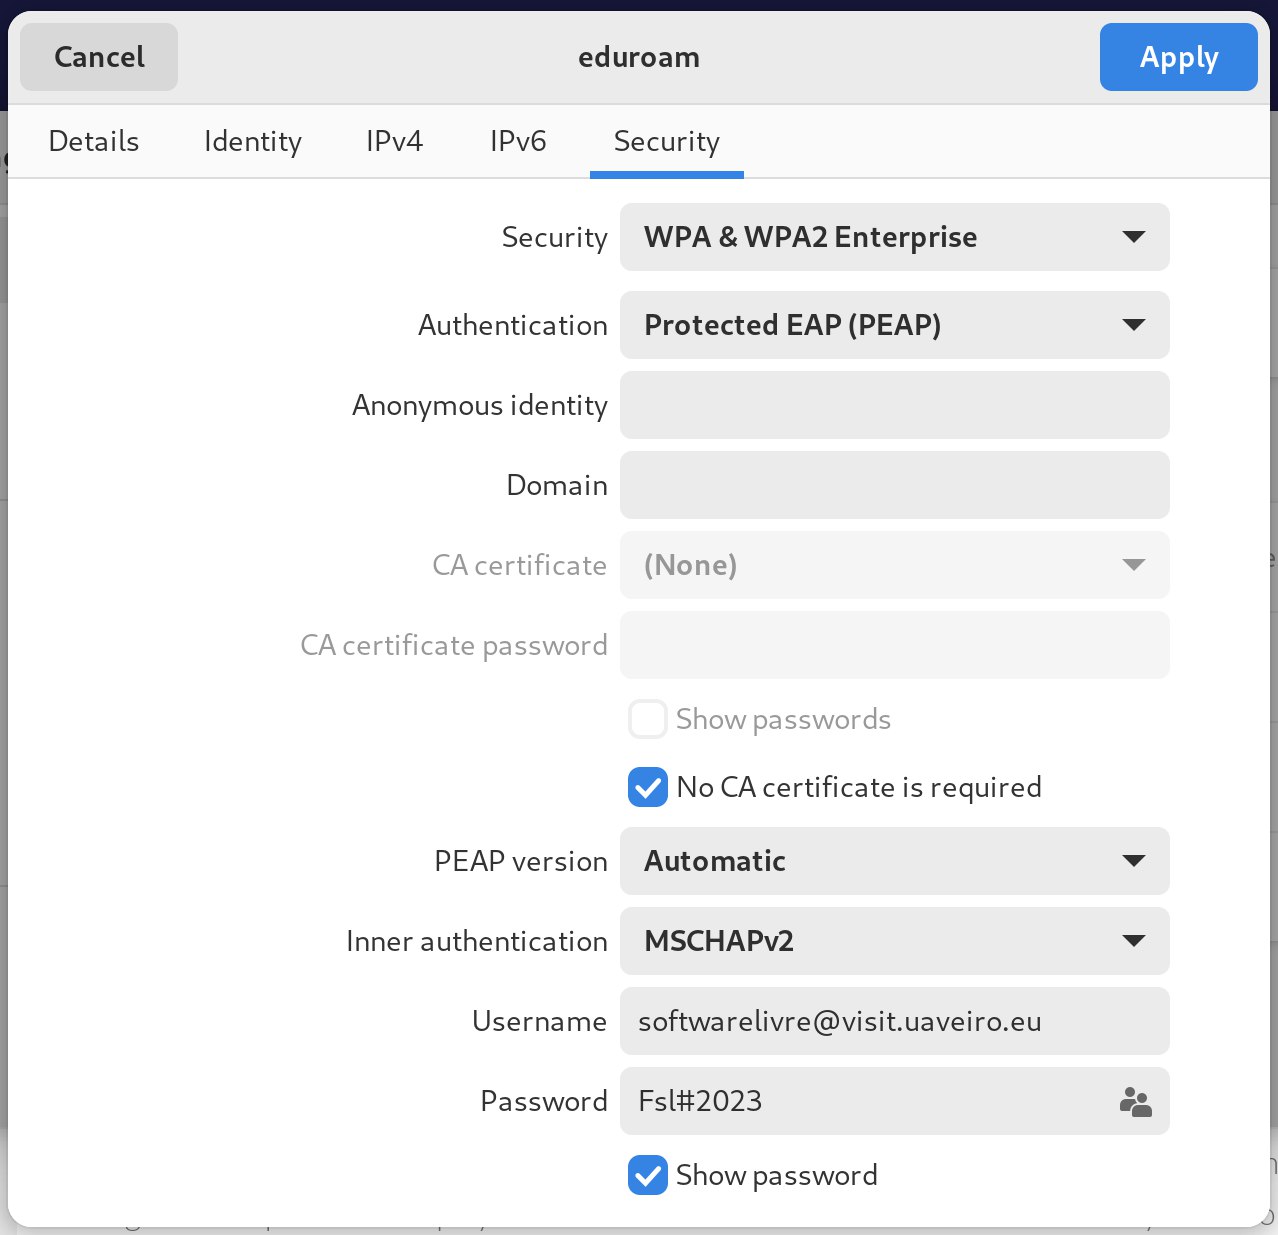
Task: Open the PEAP version dropdown
Action: (895, 861)
